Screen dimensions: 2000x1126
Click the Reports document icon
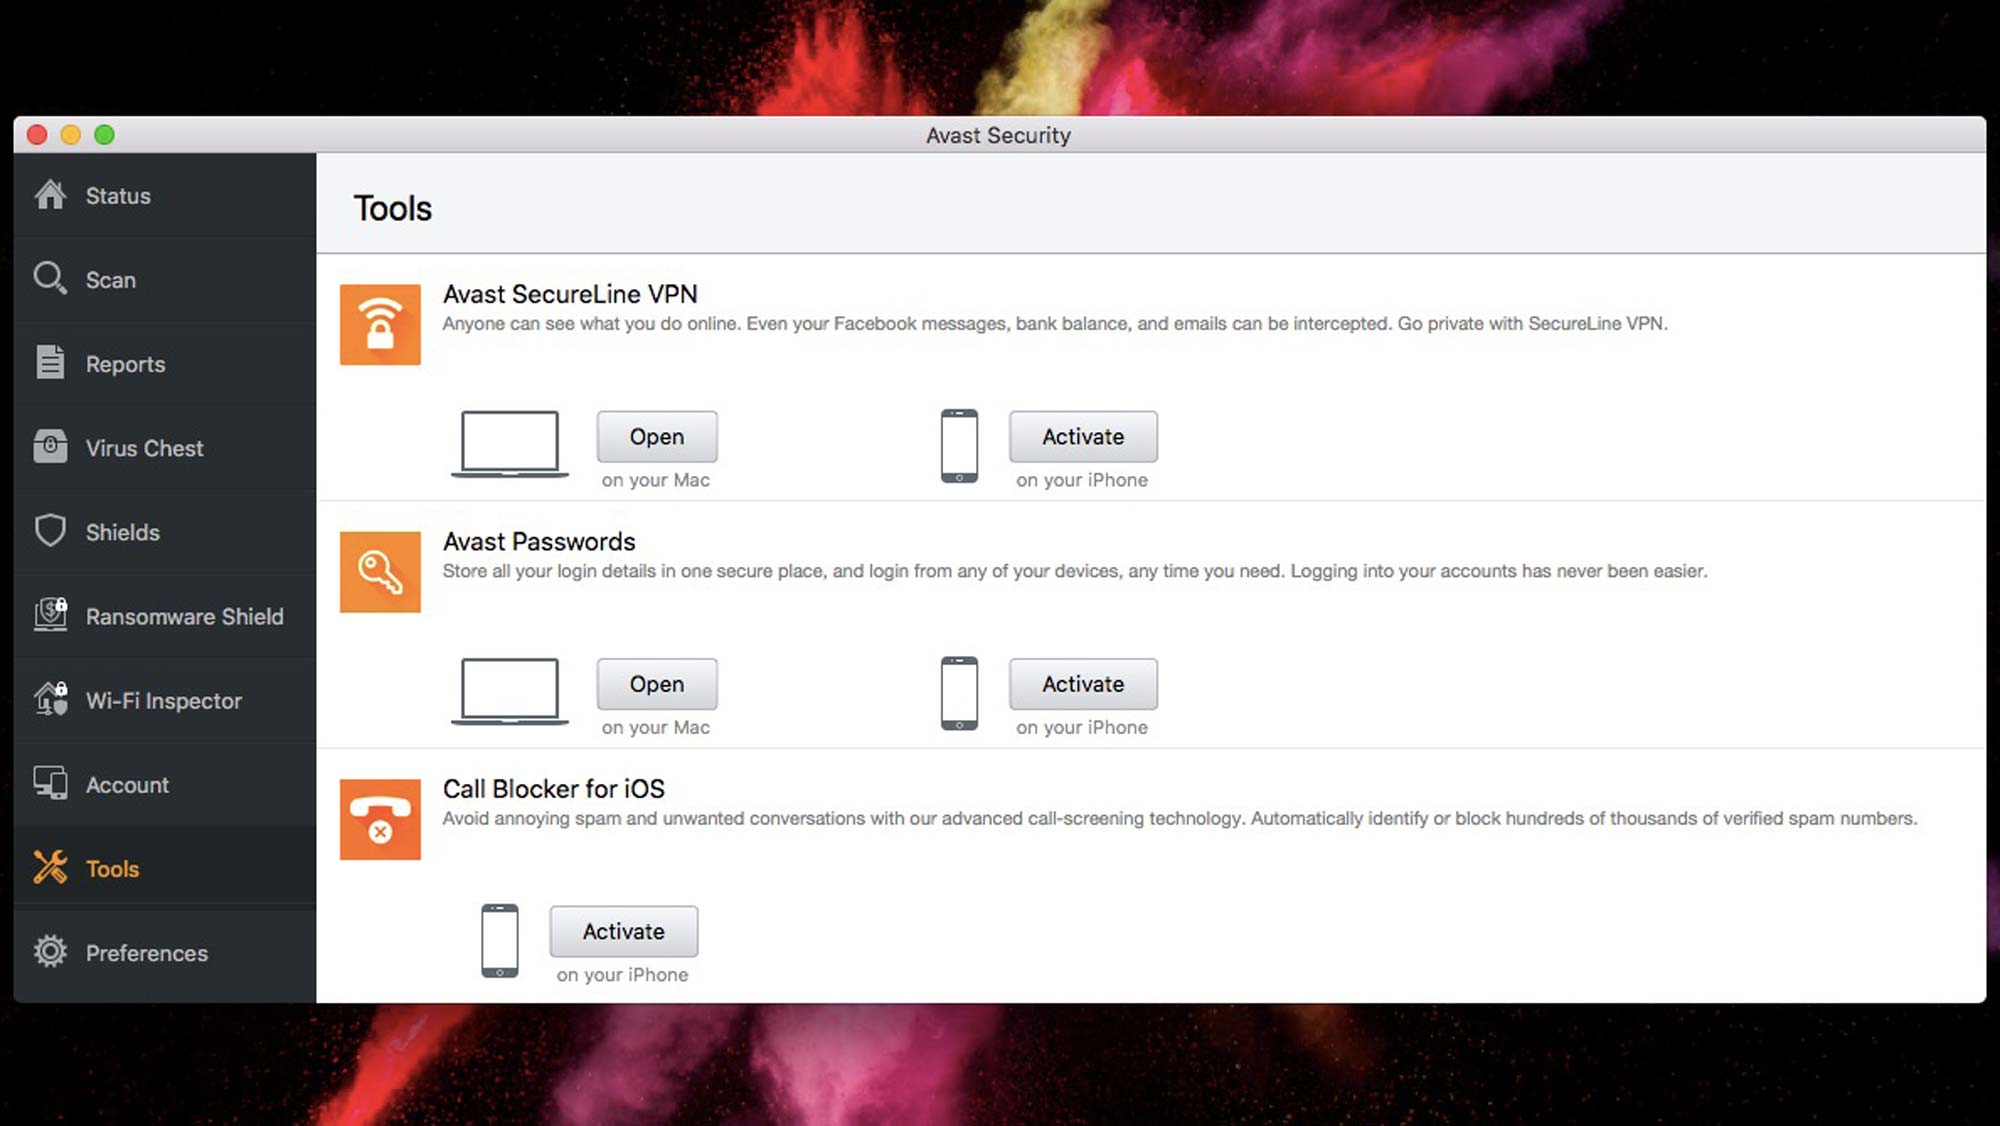coord(50,362)
